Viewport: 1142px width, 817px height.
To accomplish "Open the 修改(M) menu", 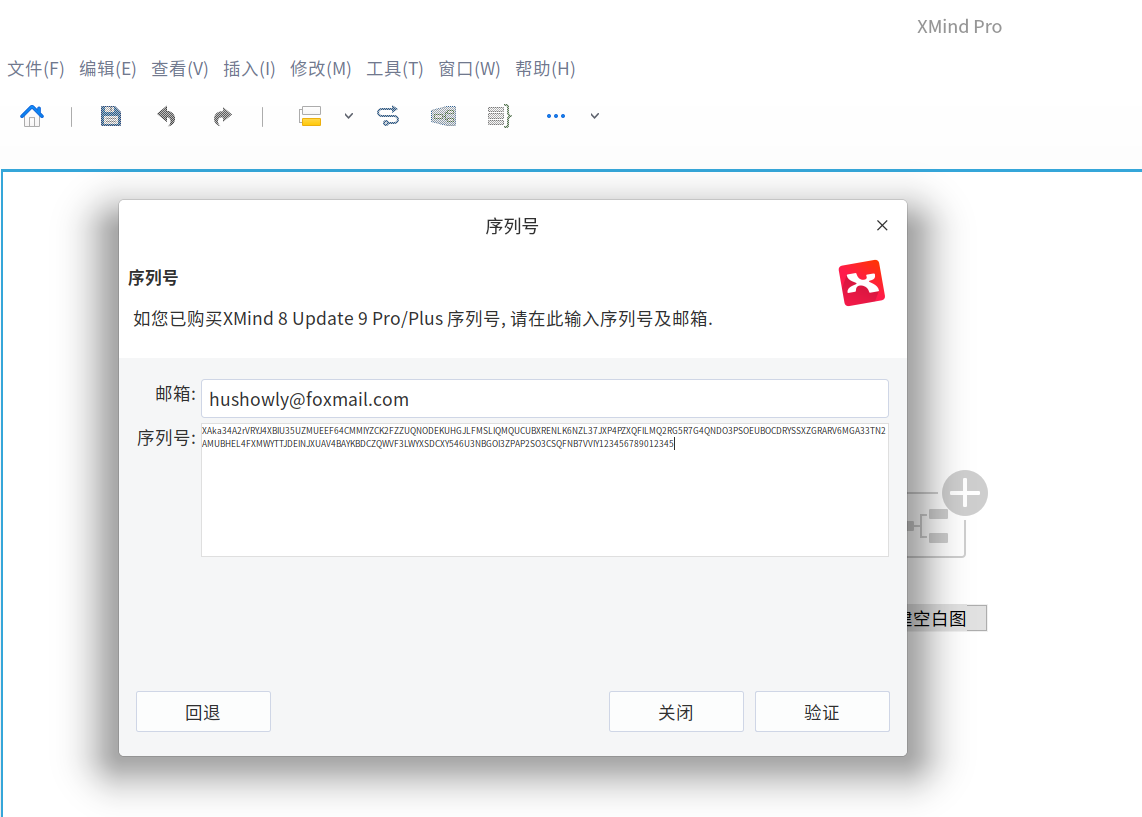I will pos(320,69).
